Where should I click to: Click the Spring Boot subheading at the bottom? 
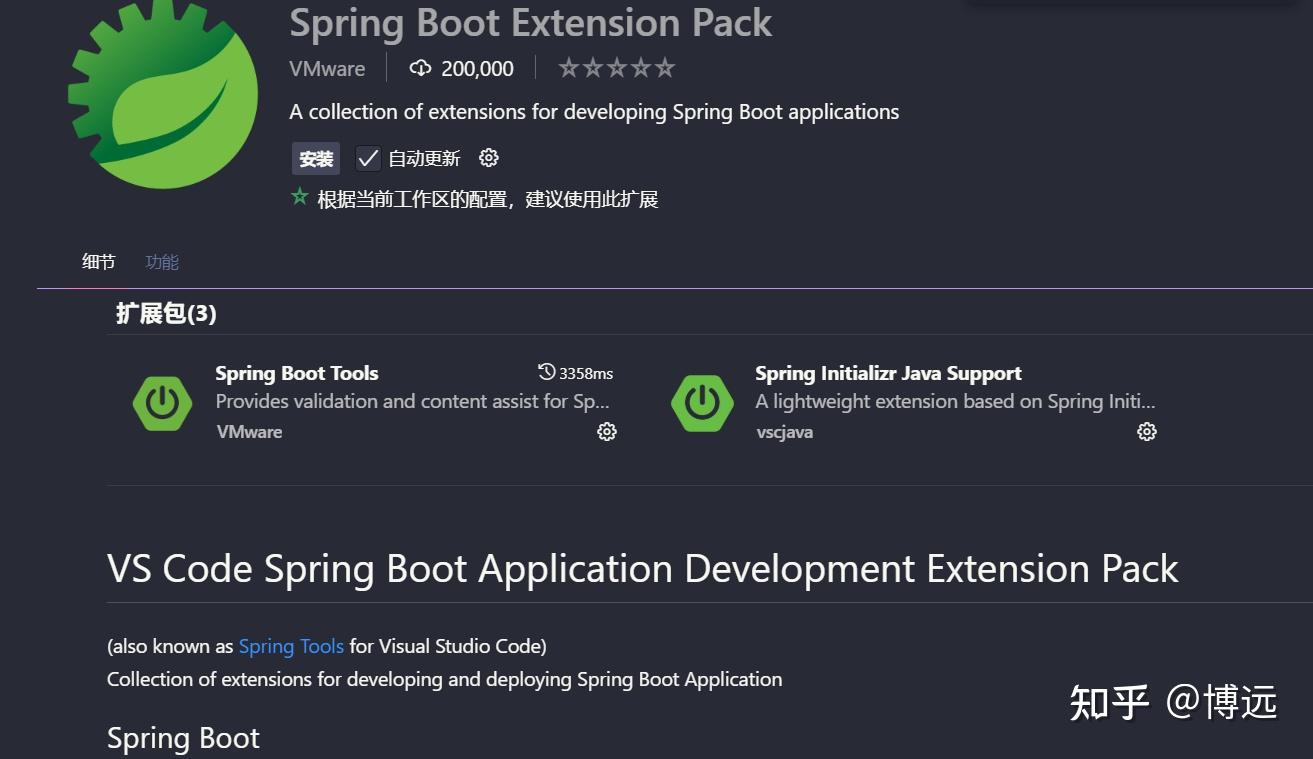click(x=183, y=738)
